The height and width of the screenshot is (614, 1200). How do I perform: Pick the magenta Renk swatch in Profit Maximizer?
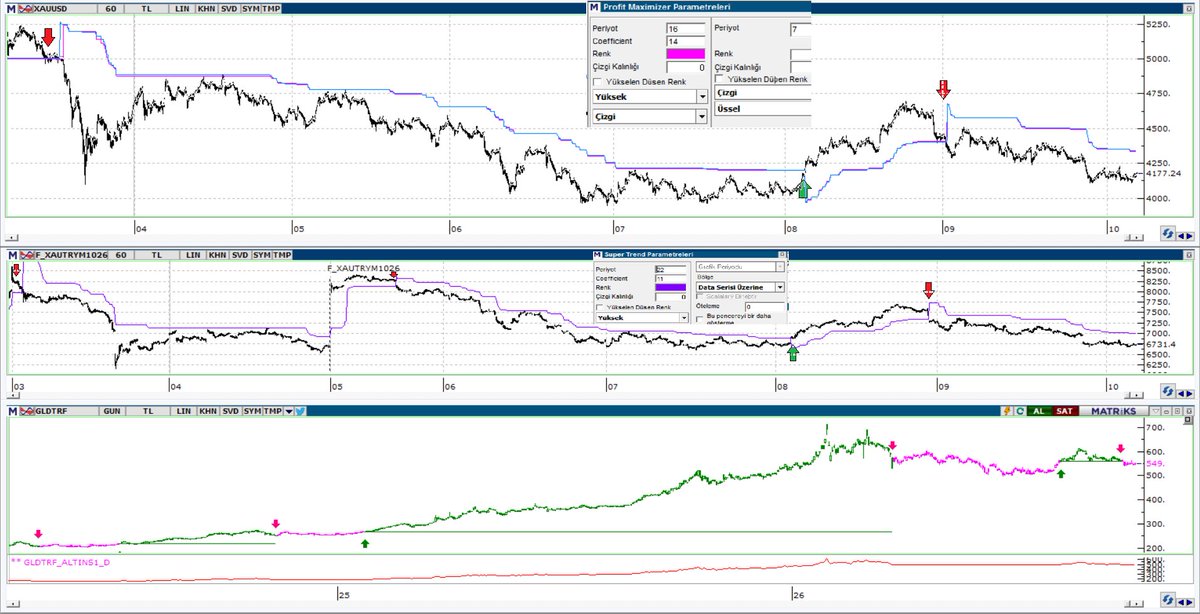point(685,53)
